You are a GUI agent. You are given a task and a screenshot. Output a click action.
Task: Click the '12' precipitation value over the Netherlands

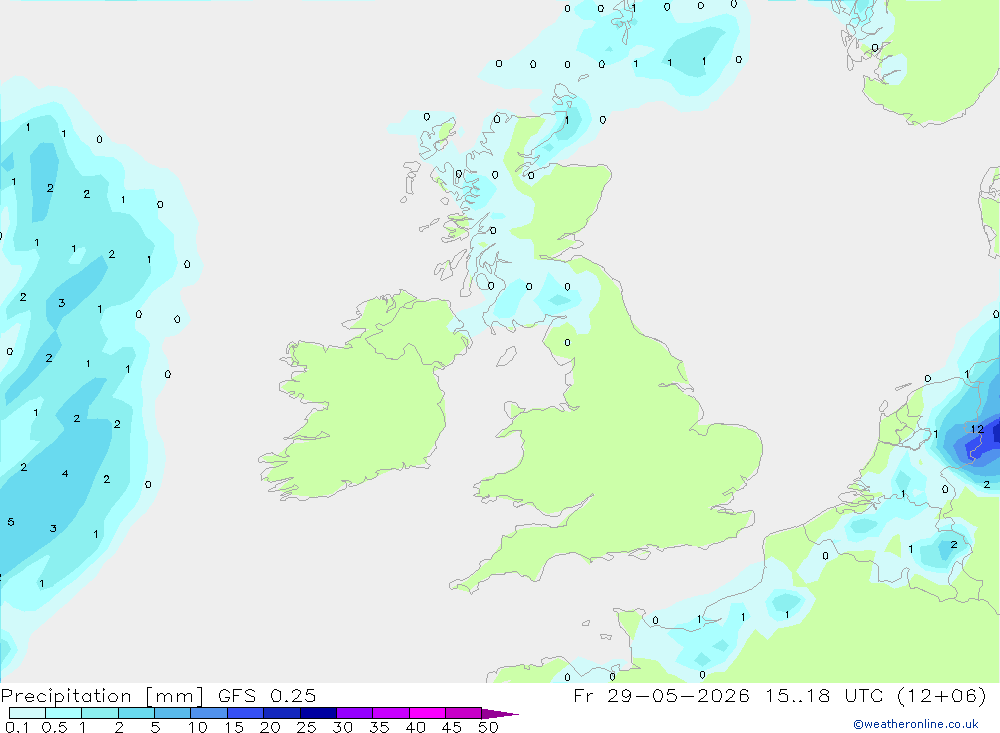[x=977, y=429]
